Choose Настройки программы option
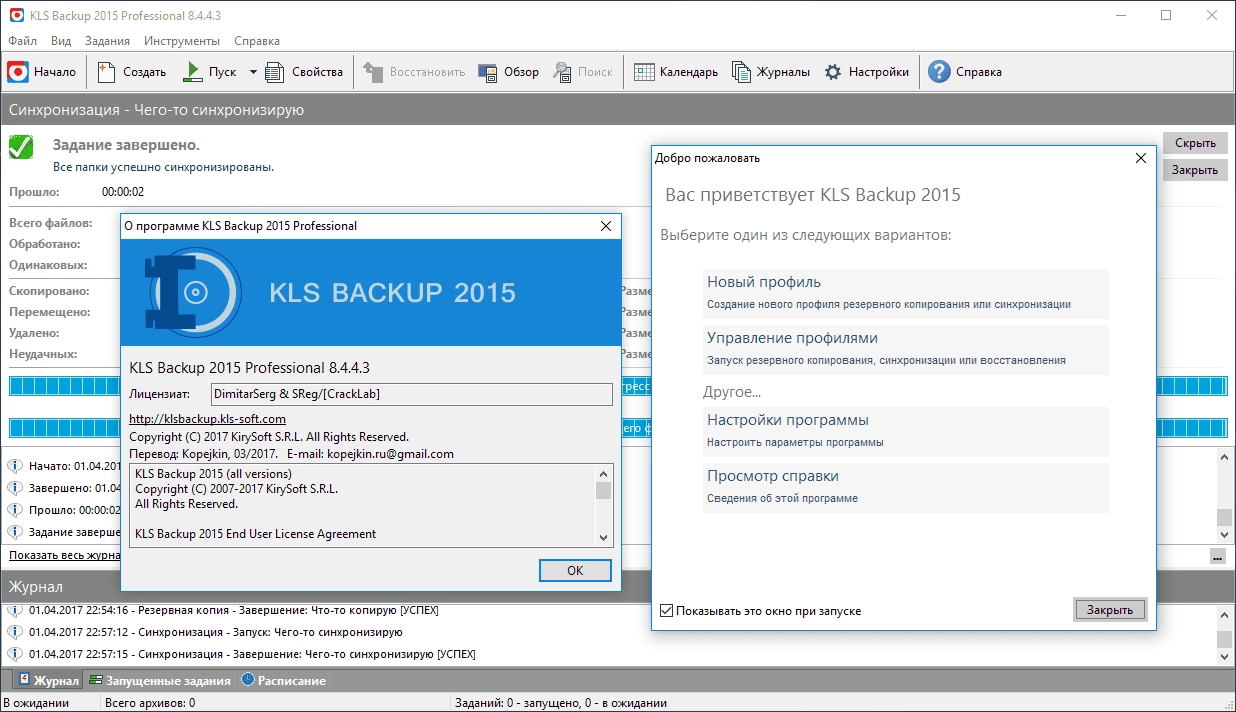 (x=906, y=431)
